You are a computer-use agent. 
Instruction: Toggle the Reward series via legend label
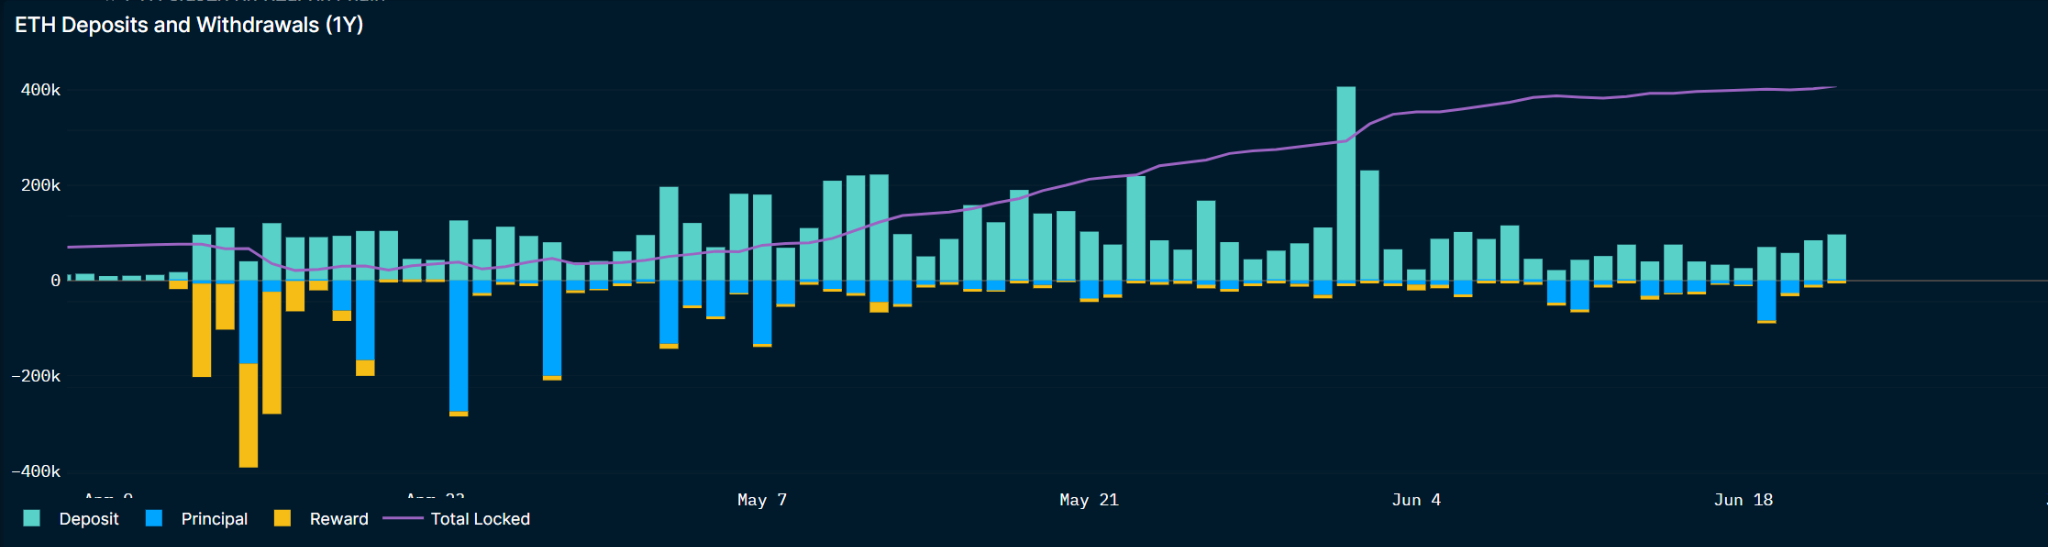339,519
